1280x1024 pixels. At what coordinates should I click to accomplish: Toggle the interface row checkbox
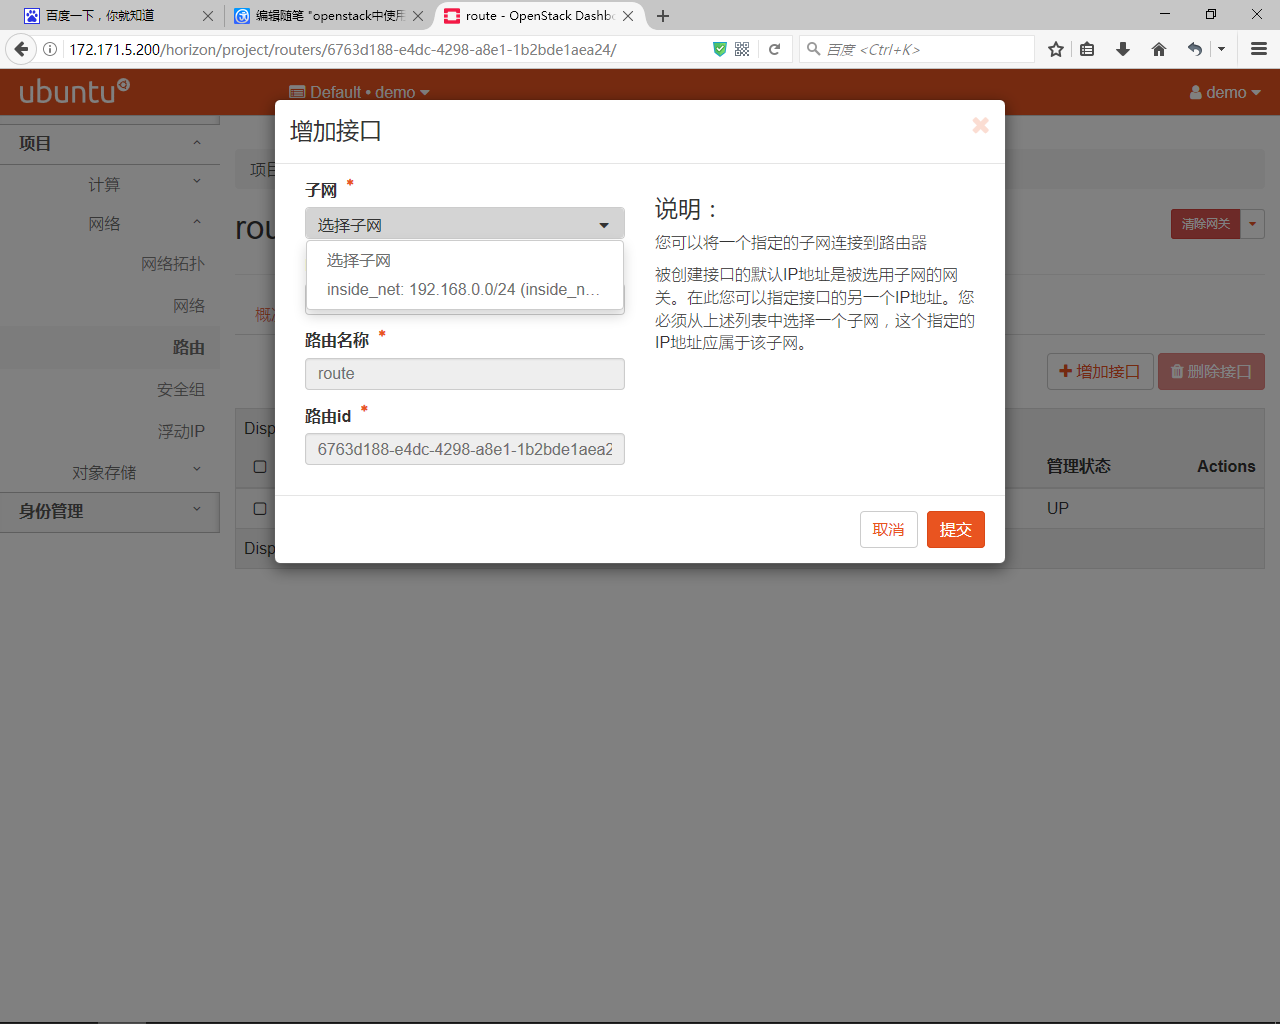[260, 509]
